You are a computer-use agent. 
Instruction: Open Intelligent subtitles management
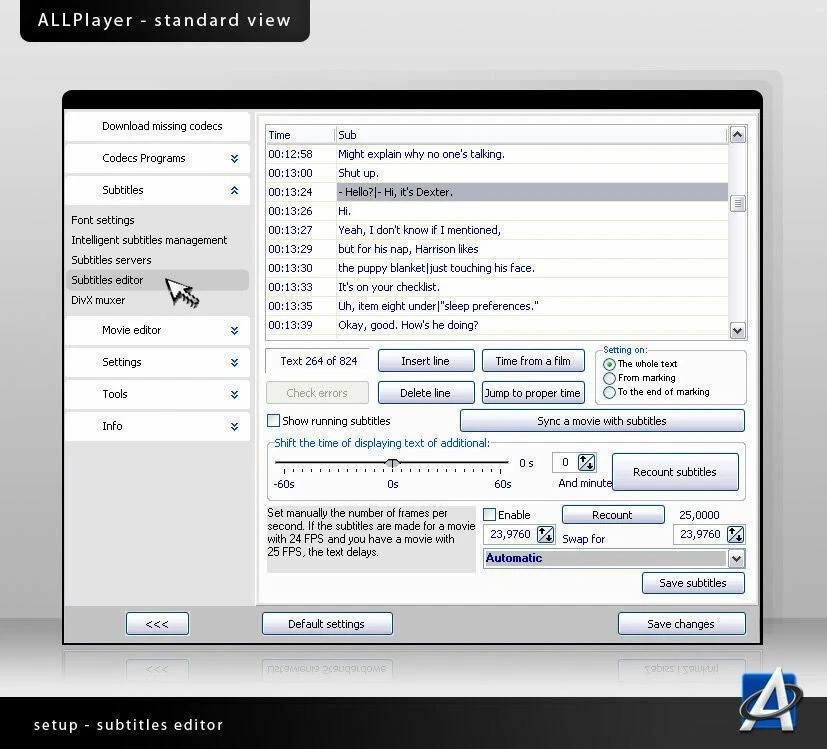click(x=149, y=240)
